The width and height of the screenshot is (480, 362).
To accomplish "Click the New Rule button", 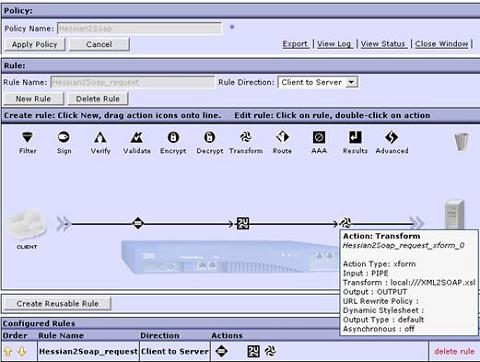I will click(33, 99).
